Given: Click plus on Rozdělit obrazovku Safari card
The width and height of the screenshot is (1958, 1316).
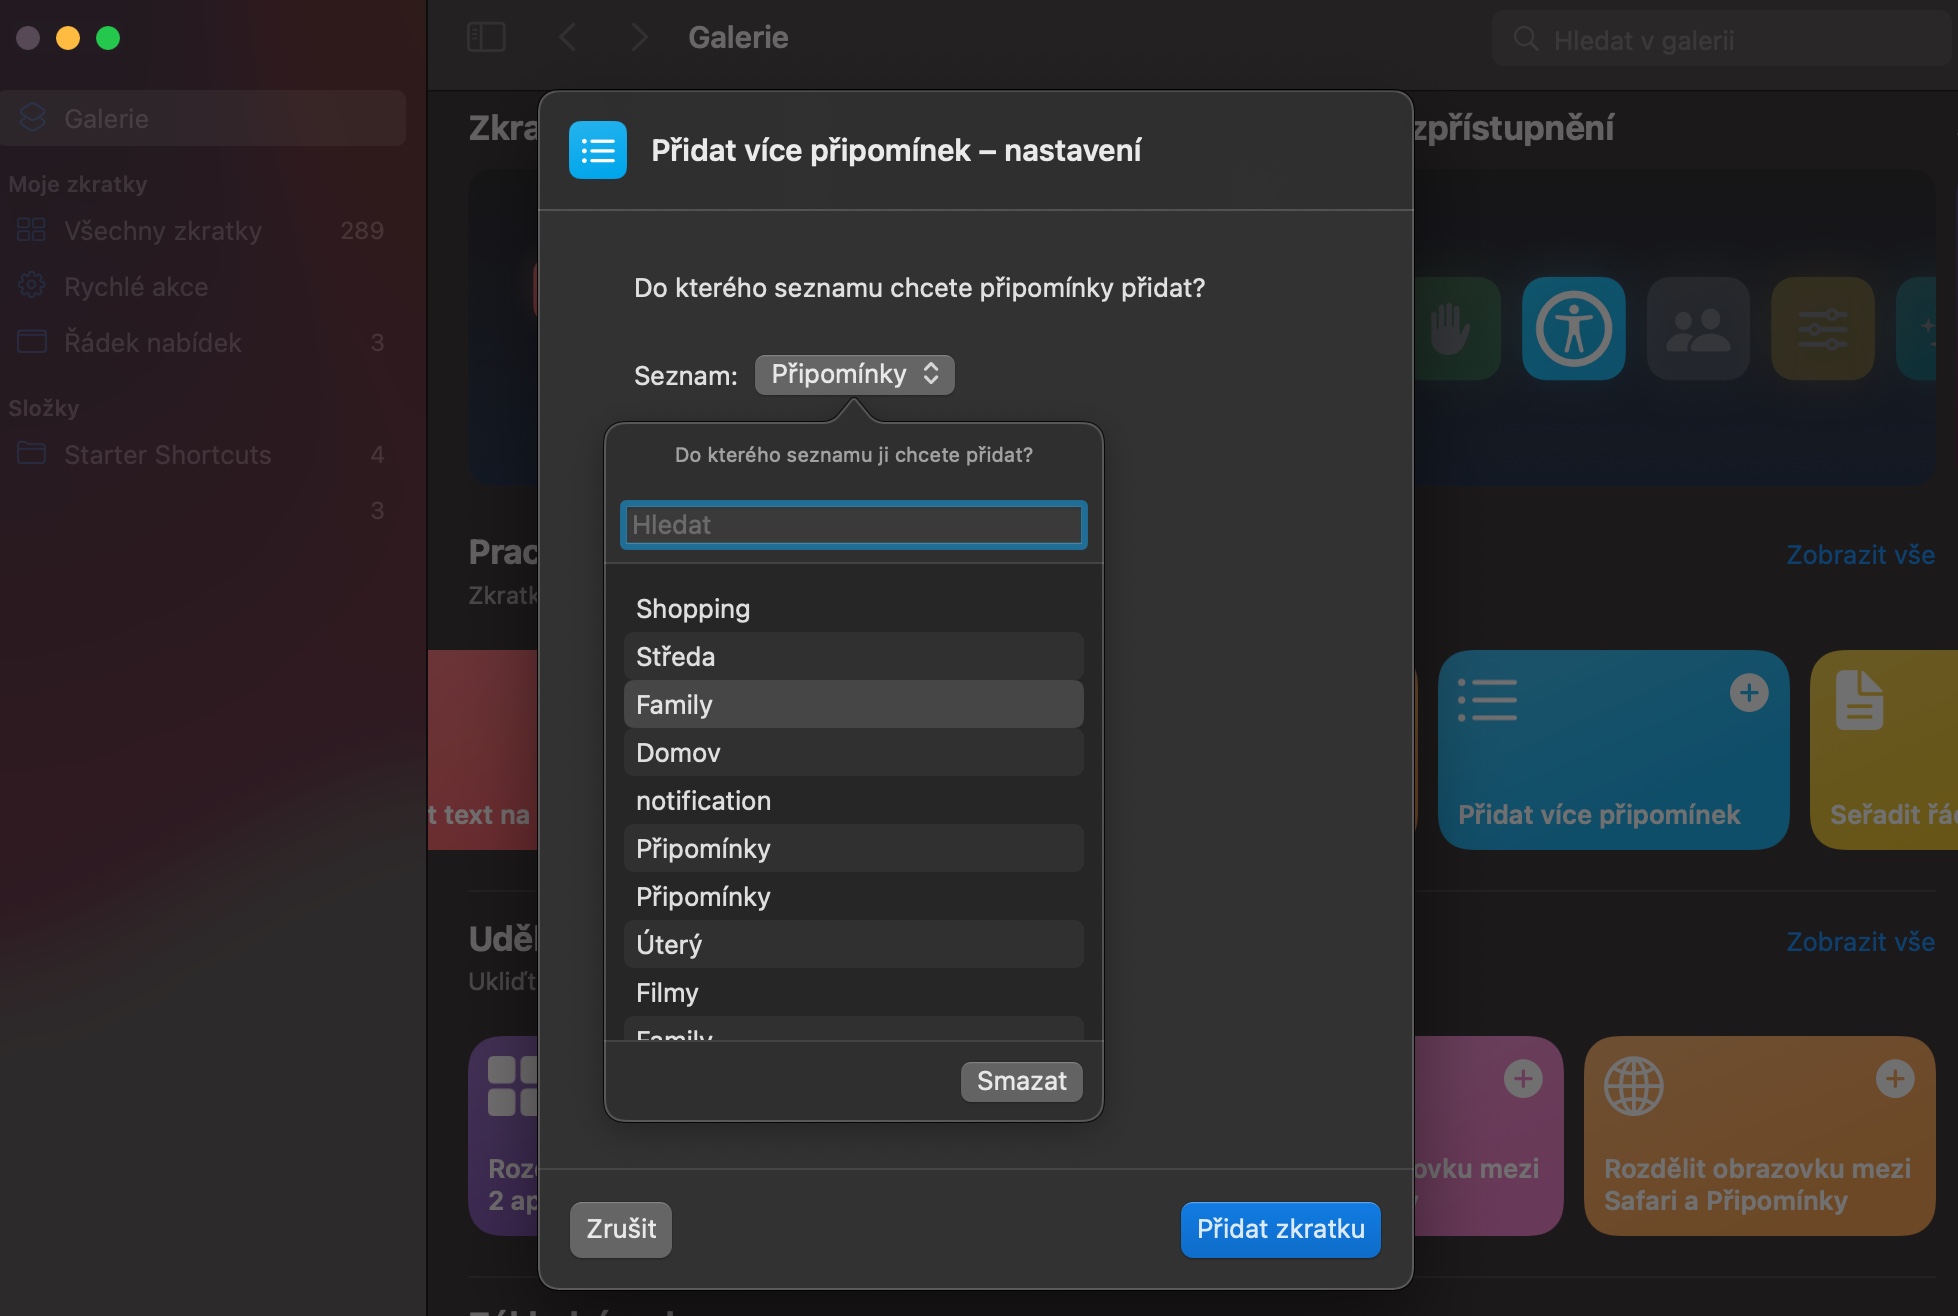Looking at the screenshot, I should [1894, 1079].
